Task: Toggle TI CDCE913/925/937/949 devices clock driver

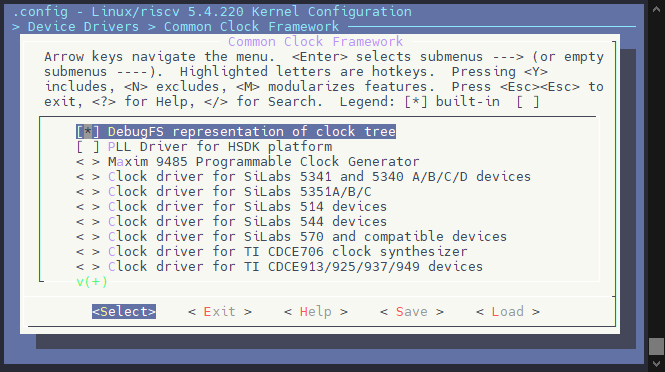Action: pyautogui.click(x=279, y=266)
